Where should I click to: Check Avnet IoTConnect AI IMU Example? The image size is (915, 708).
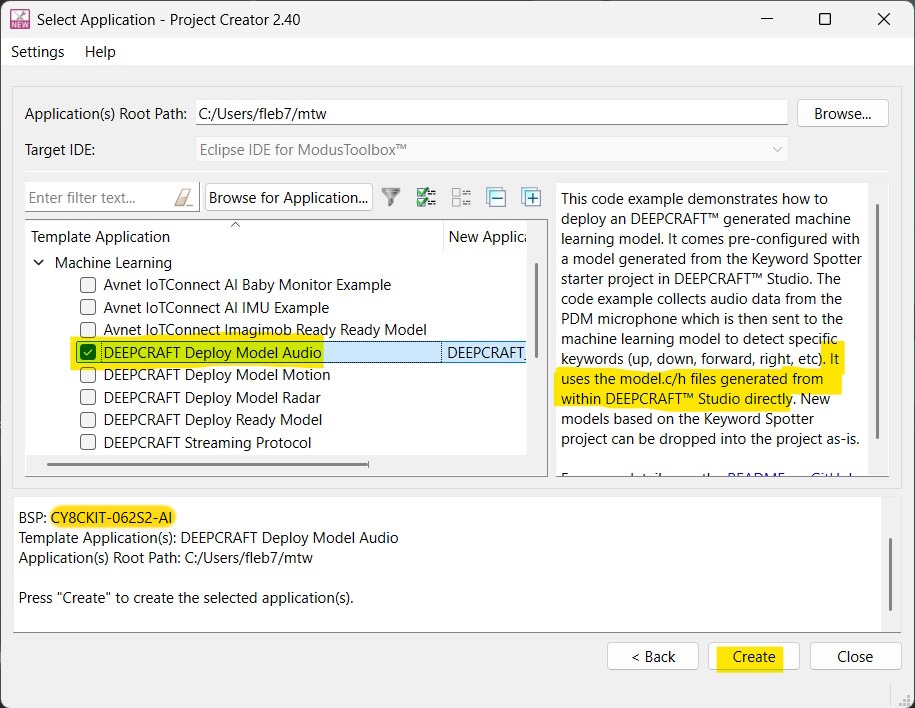click(88, 307)
